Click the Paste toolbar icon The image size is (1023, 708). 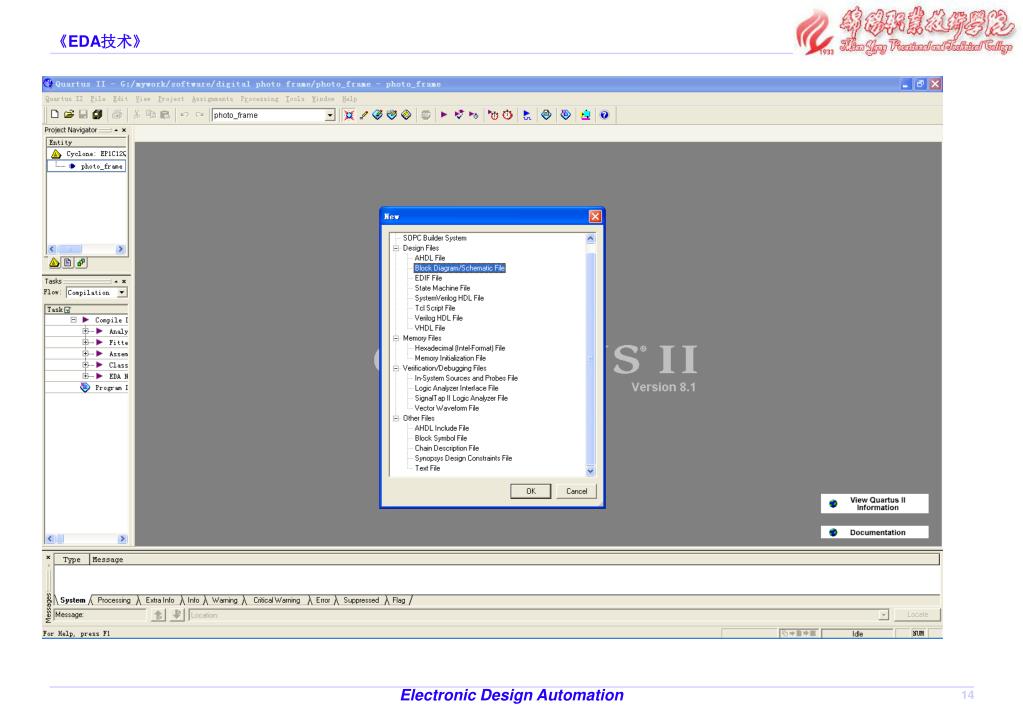[x=164, y=114]
